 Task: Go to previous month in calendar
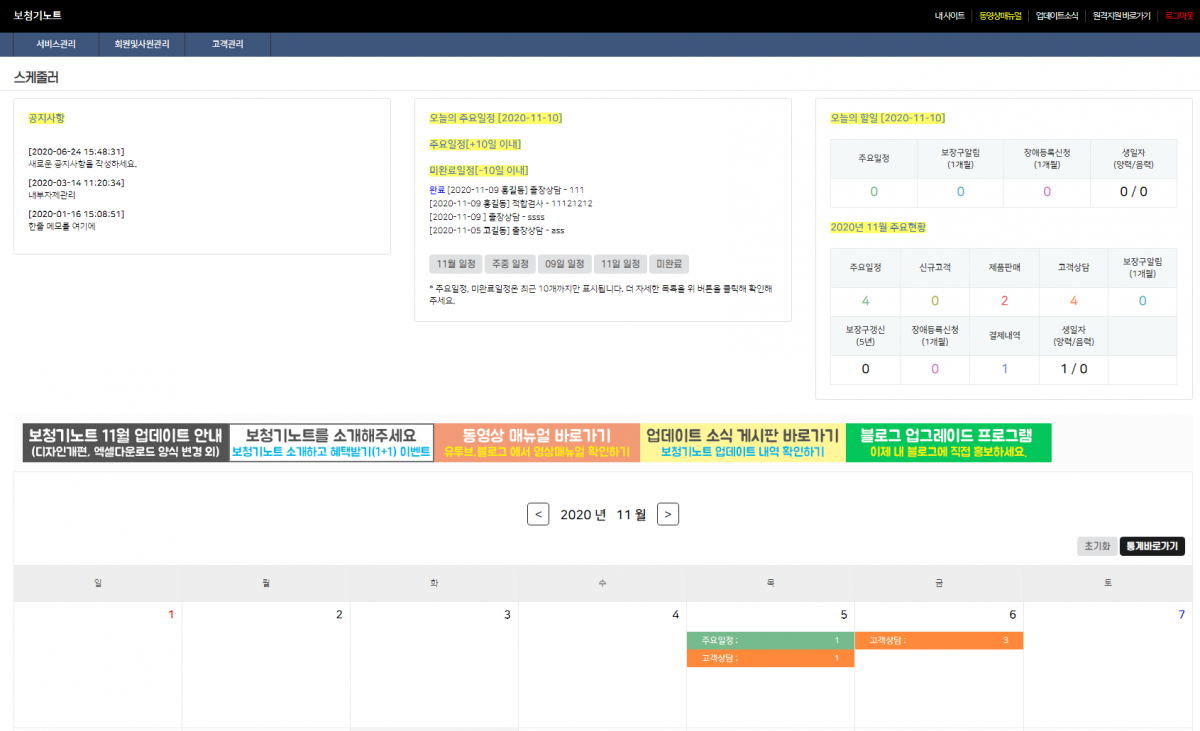538,514
